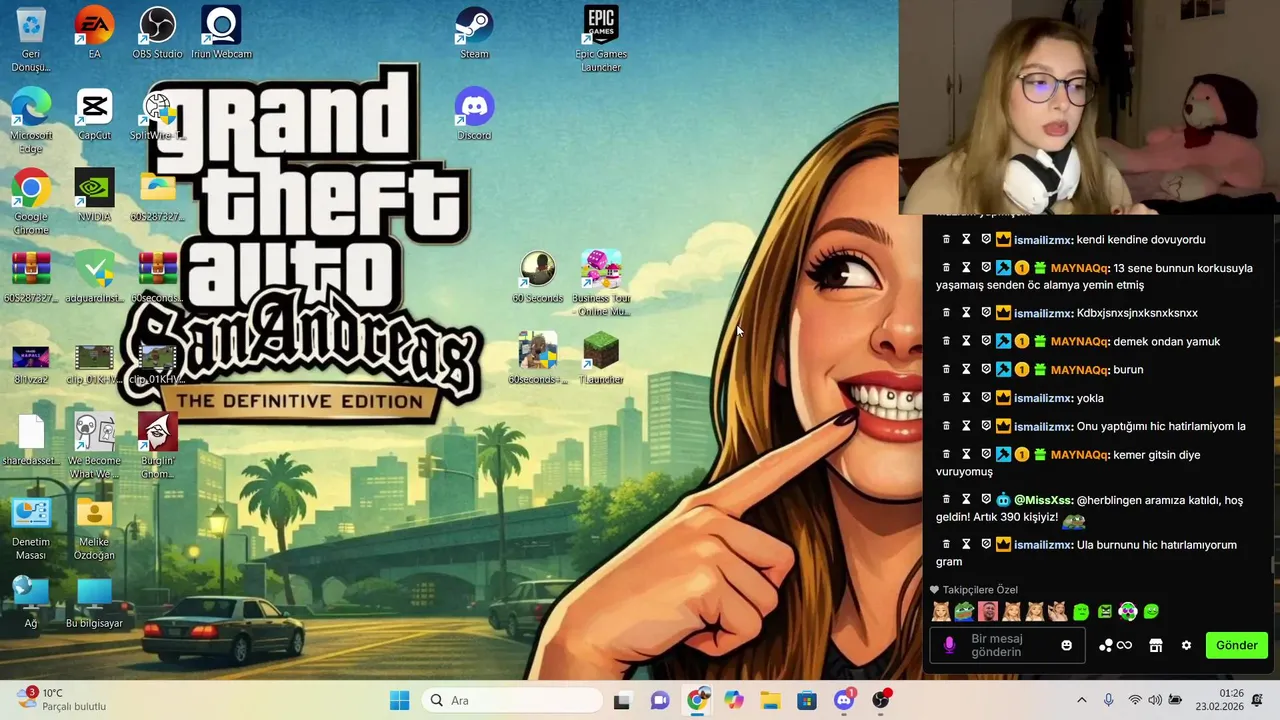
Task: Ban user on the 'yokla' chat message
Action: click(986, 398)
